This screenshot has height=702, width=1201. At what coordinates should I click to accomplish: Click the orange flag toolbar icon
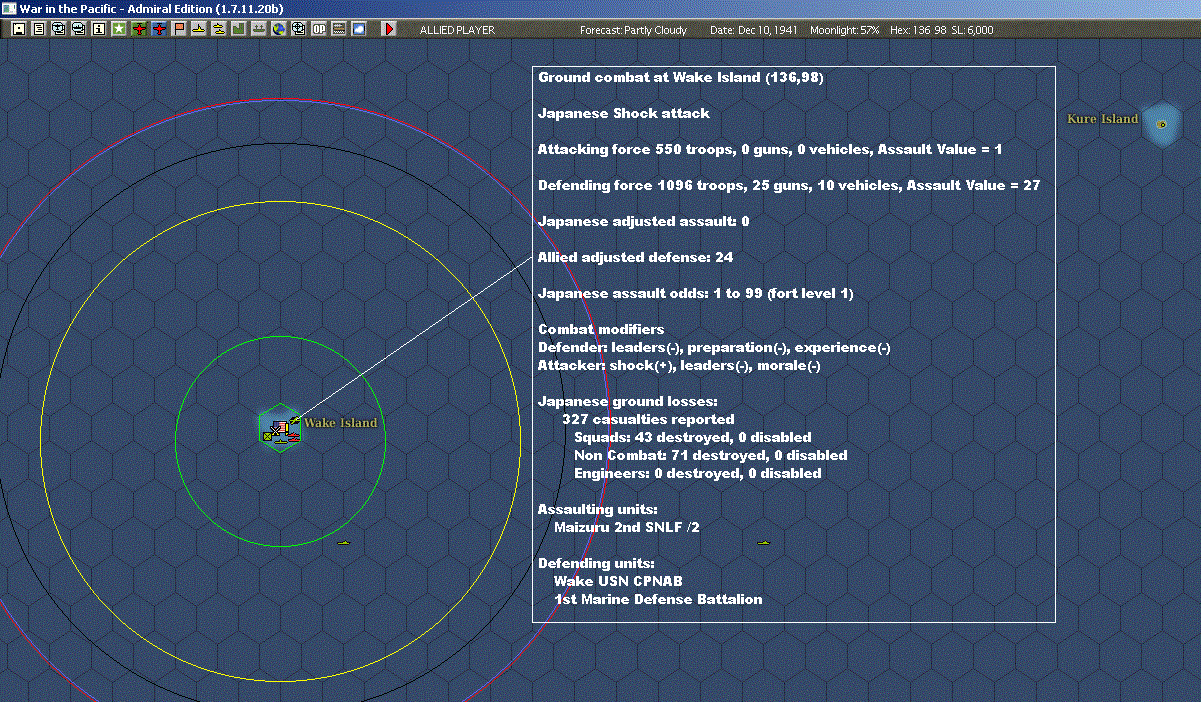click(179, 29)
